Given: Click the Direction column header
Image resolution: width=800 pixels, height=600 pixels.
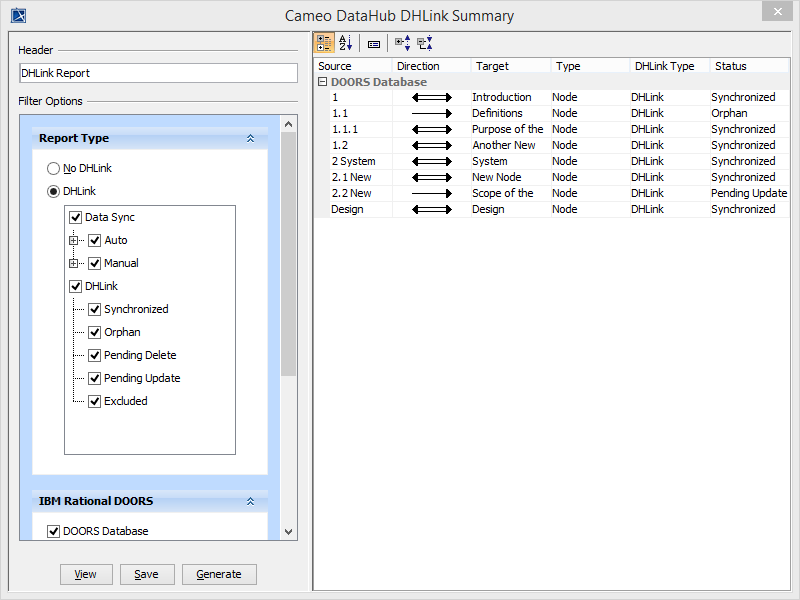Looking at the screenshot, I should tap(431, 66).
